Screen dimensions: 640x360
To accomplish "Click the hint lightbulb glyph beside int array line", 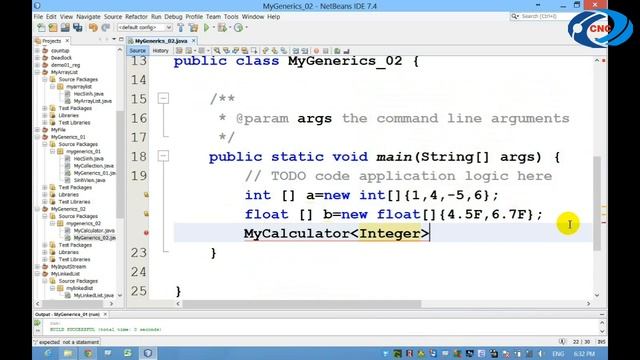I will click(x=146, y=195).
